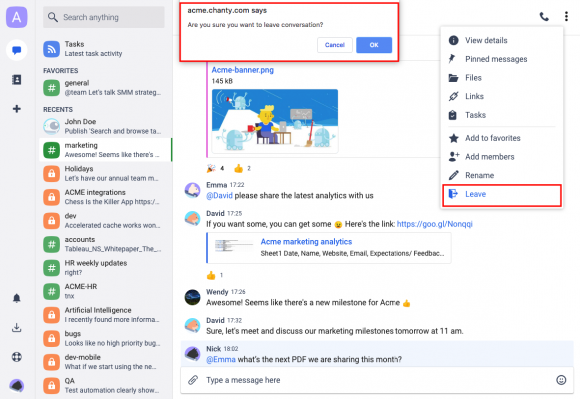The image size is (580, 399).
Task: Open the Acme marketing analytics link
Action: 306,241
